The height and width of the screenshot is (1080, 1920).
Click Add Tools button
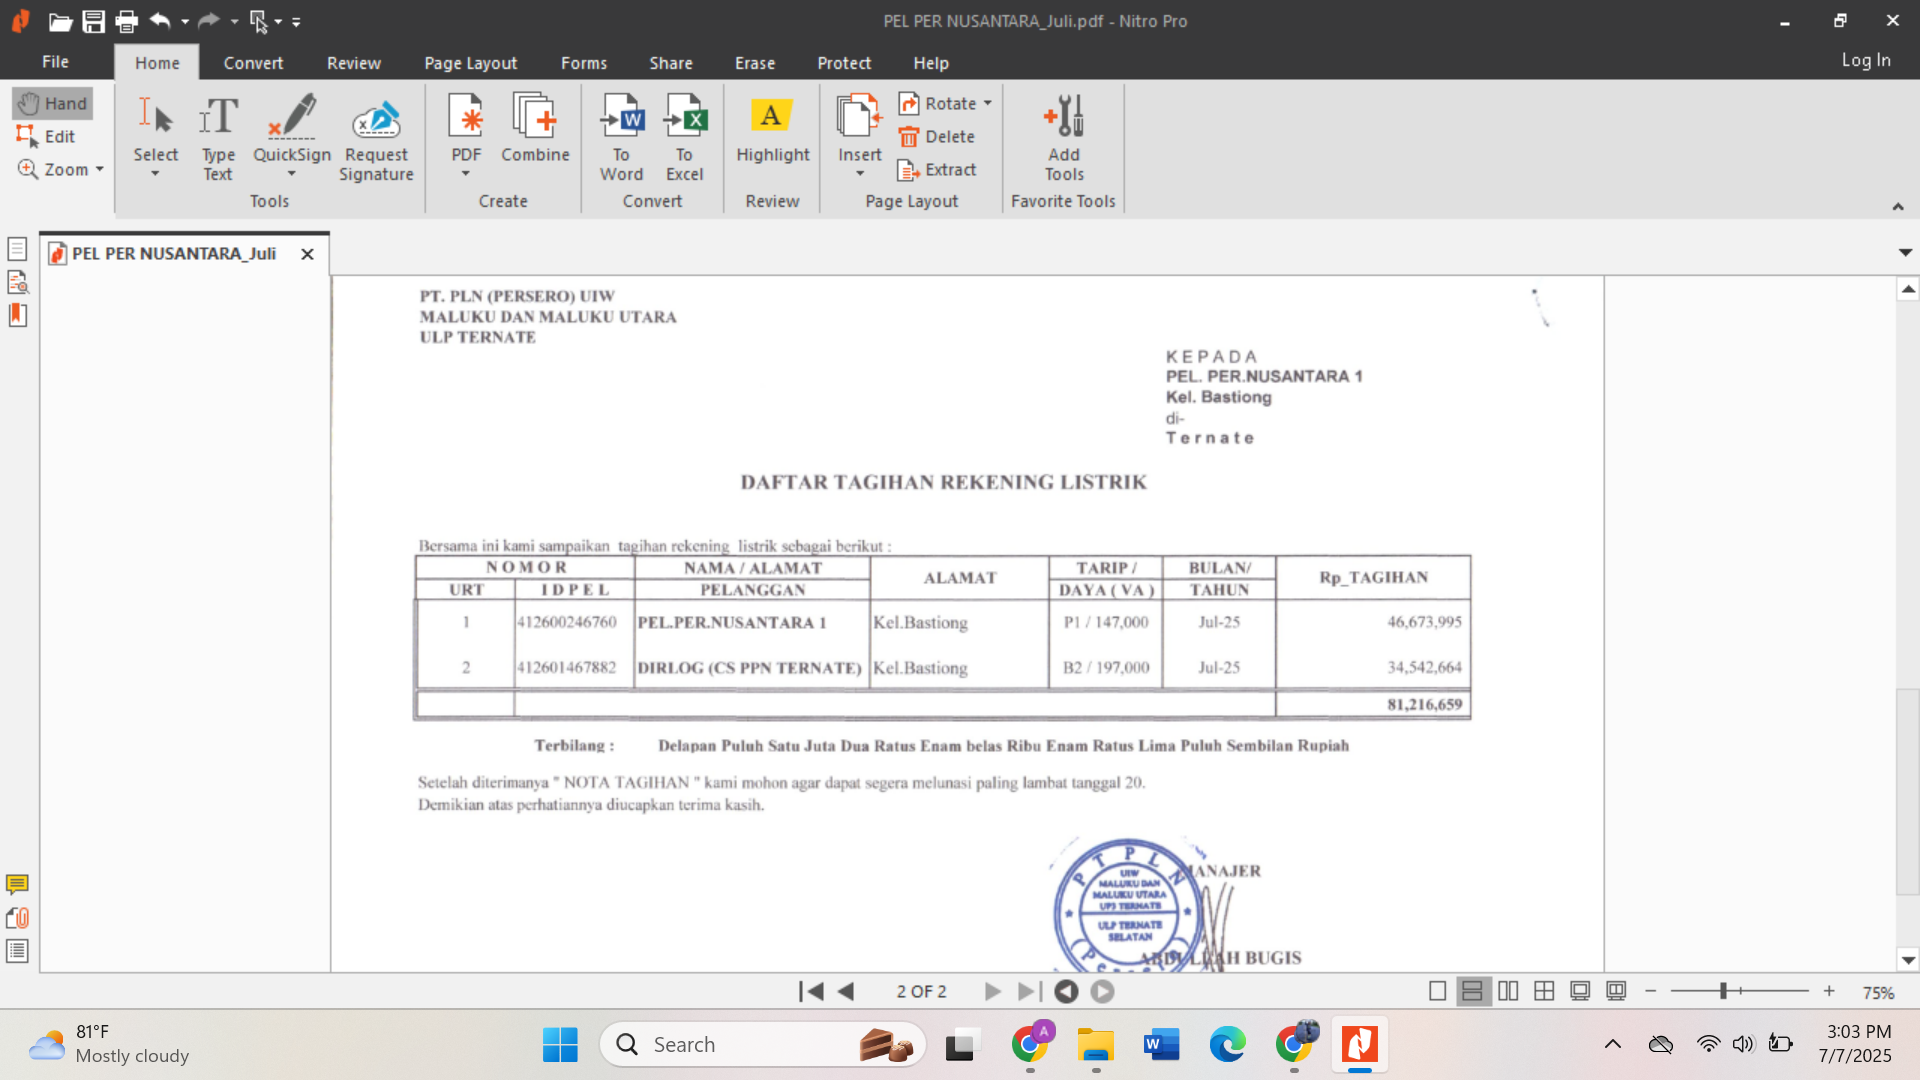[1064, 138]
